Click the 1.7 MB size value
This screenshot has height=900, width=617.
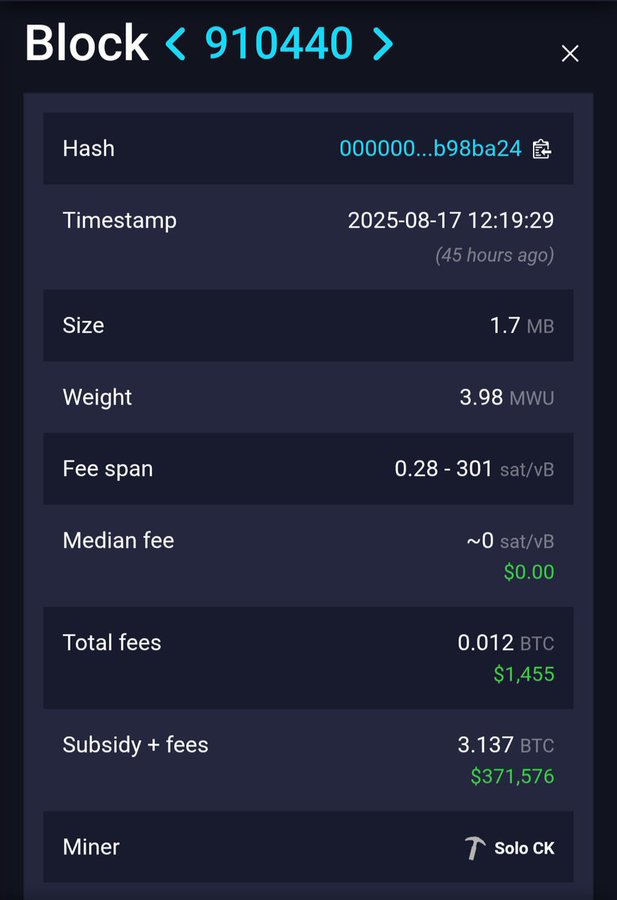tap(522, 325)
